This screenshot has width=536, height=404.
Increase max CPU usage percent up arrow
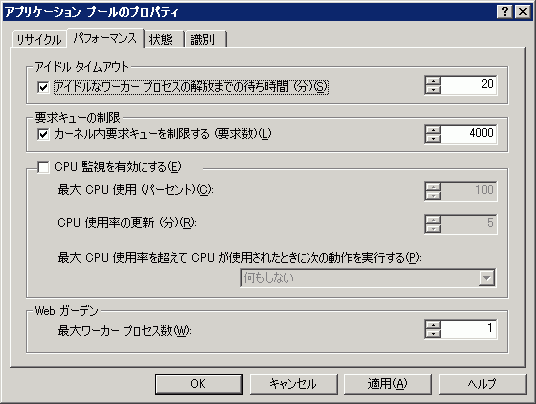point(433,187)
